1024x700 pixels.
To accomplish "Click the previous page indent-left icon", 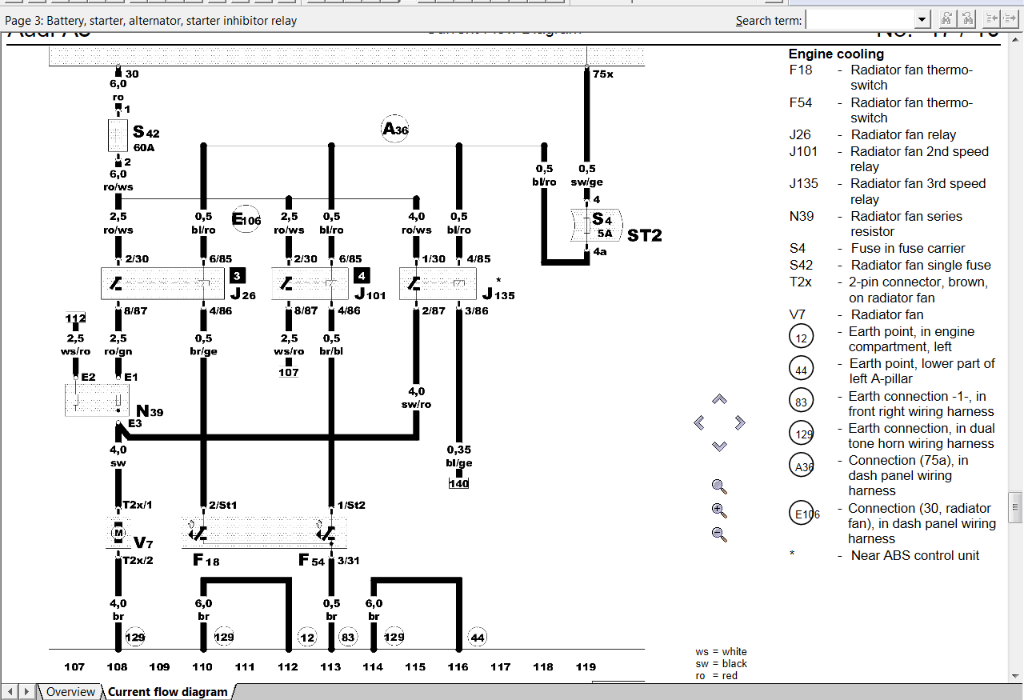I will (992, 19).
